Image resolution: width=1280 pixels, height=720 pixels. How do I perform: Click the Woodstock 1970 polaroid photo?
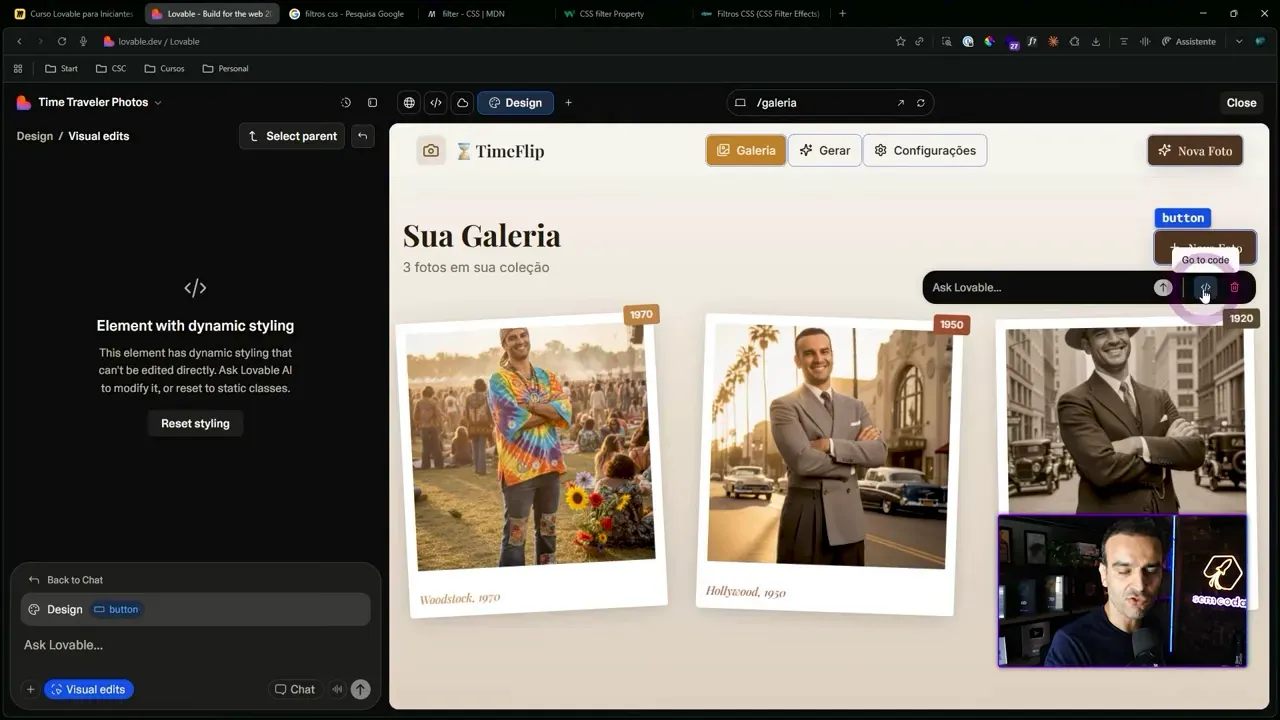(530, 450)
